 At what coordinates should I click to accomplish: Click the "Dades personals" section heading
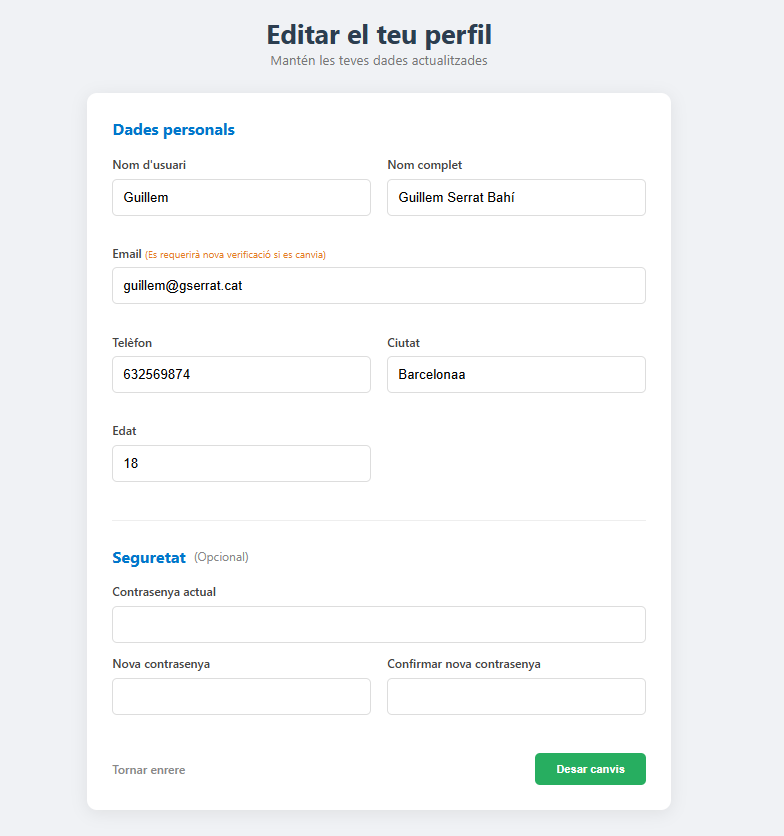point(174,130)
